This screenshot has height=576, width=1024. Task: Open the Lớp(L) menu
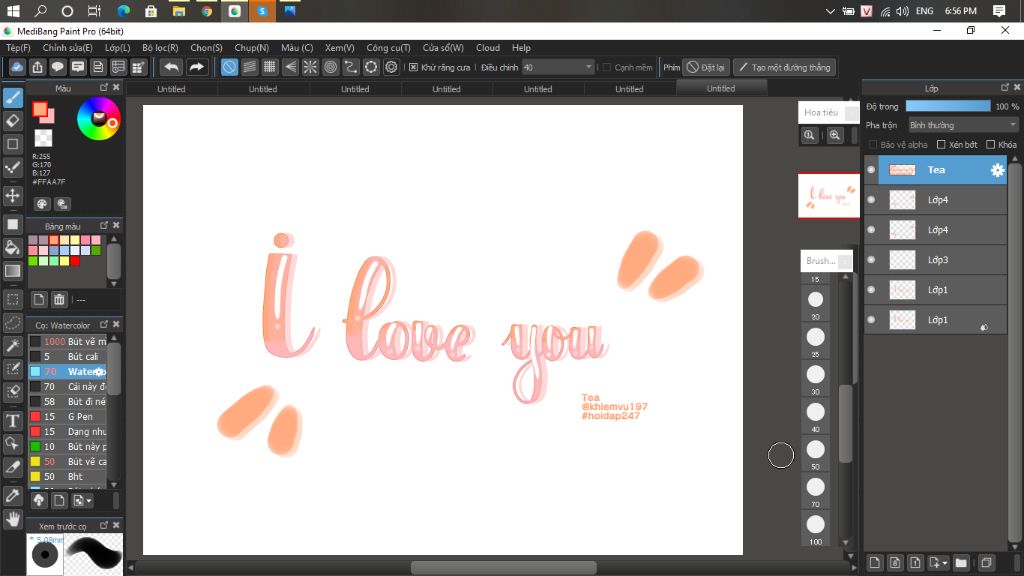[118, 48]
